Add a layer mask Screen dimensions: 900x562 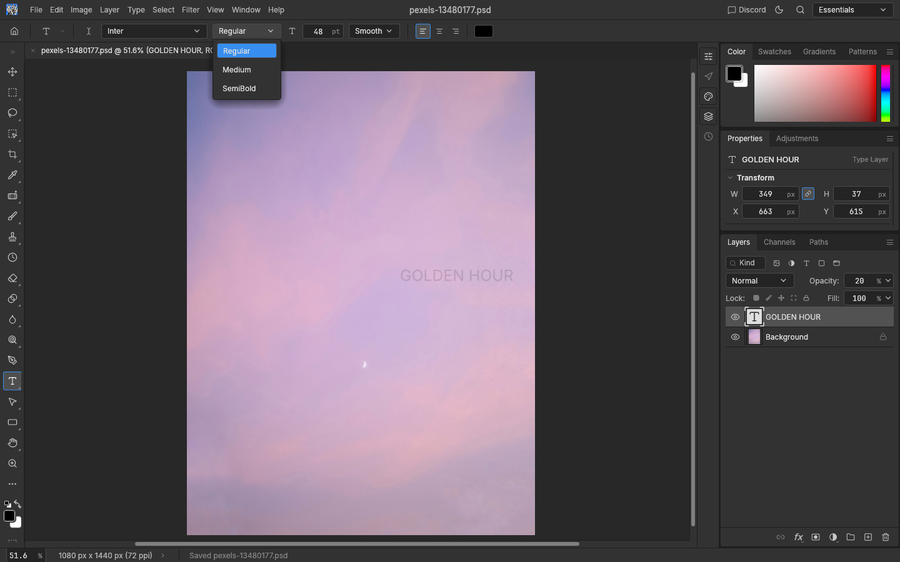pyautogui.click(x=816, y=537)
